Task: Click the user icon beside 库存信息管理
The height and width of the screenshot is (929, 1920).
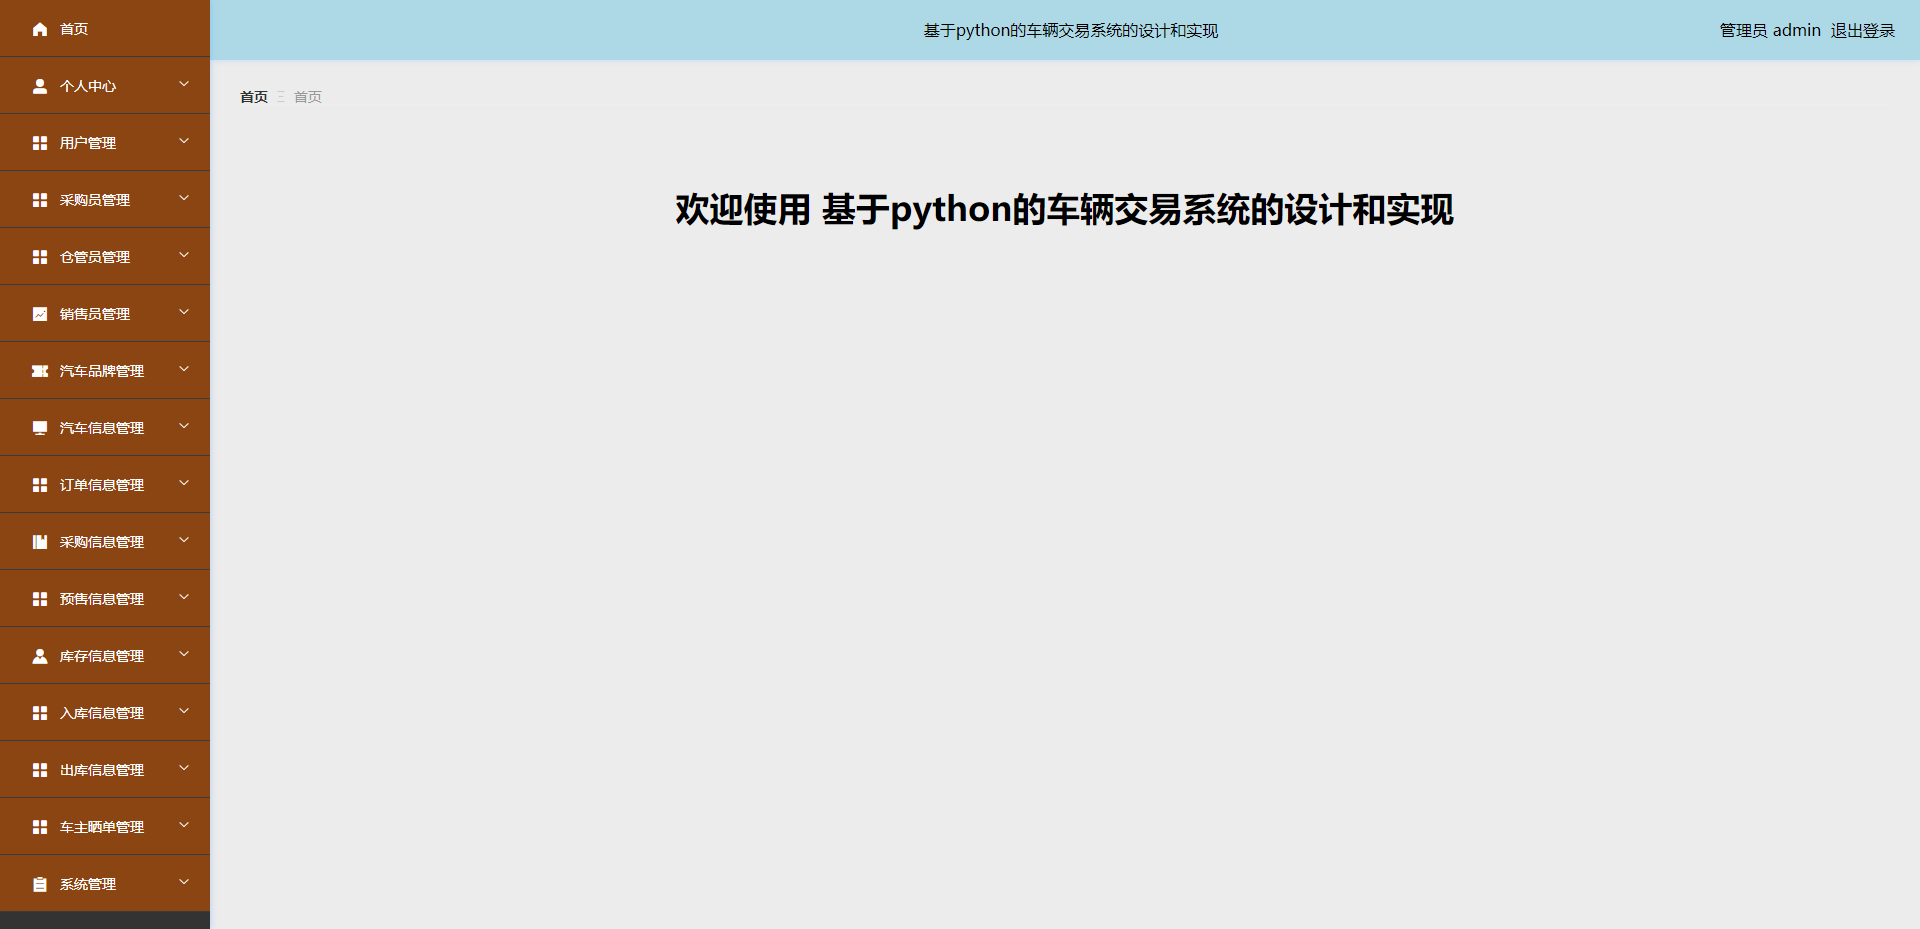Action: pos(40,656)
